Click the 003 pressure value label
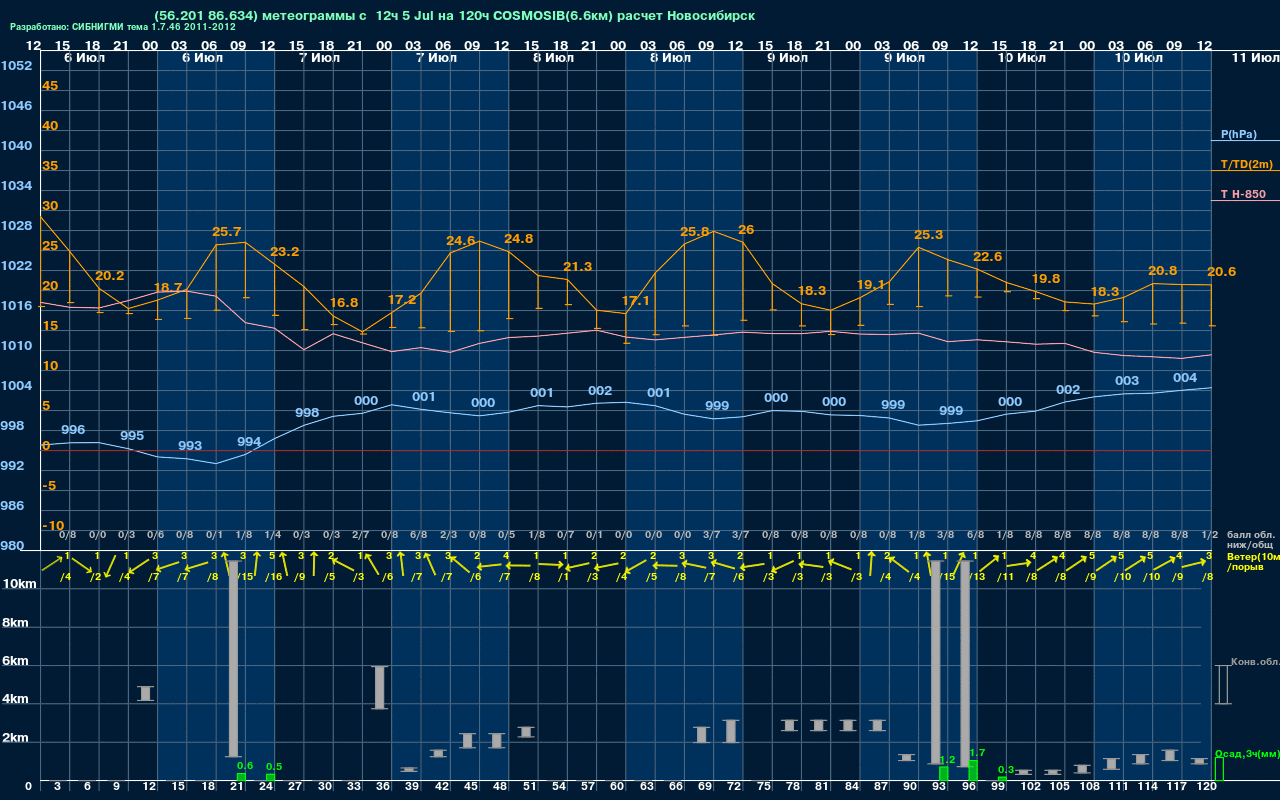Viewport: 1280px width, 800px height. click(1127, 381)
